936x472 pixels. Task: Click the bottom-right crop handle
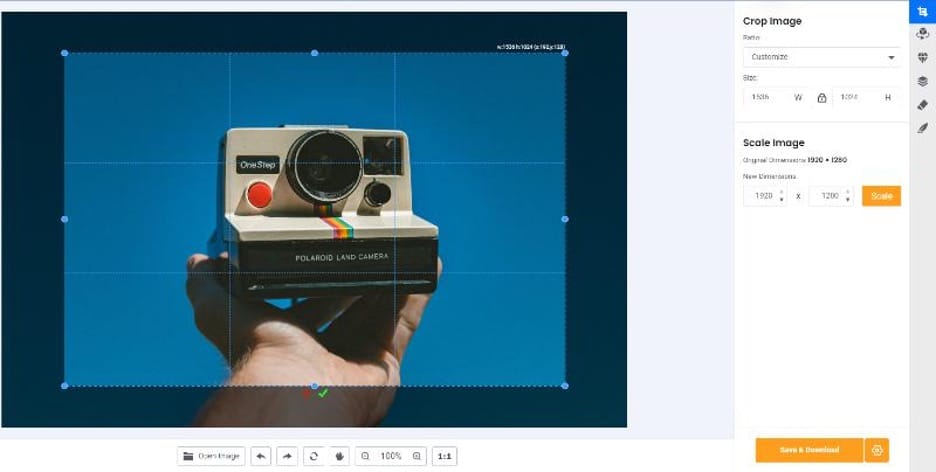(x=565, y=385)
